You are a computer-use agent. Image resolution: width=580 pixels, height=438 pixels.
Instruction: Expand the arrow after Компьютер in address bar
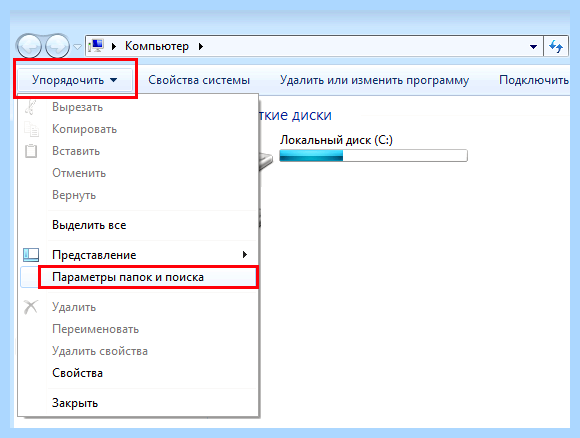pos(200,46)
